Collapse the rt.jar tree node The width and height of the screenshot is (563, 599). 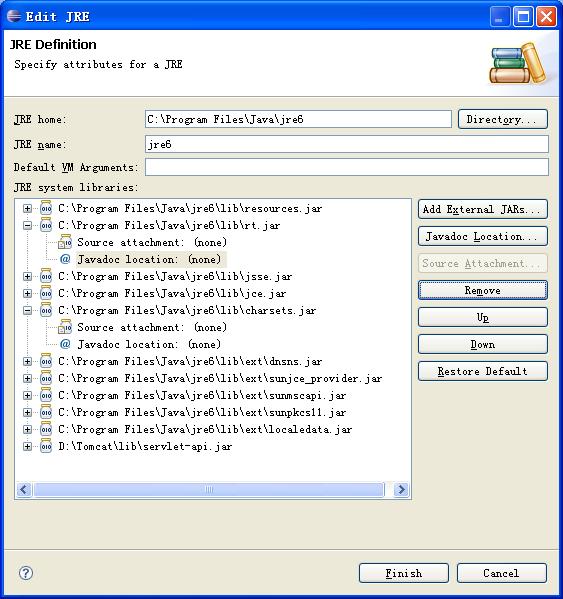pos(27,225)
